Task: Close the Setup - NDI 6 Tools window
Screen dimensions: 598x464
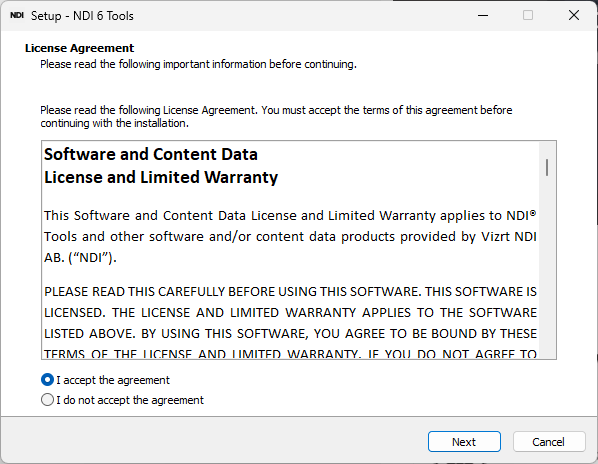Action: pos(574,15)
